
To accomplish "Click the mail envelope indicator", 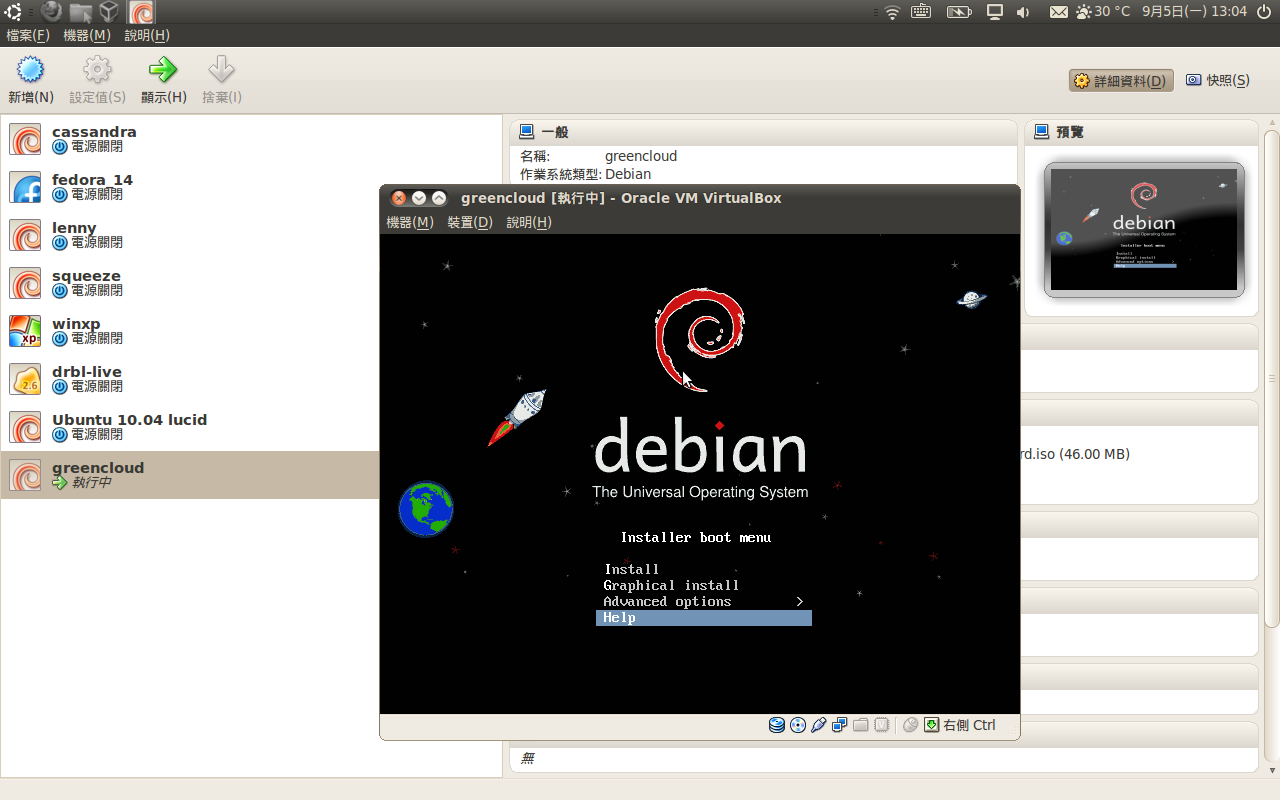I will point(1059,12).
